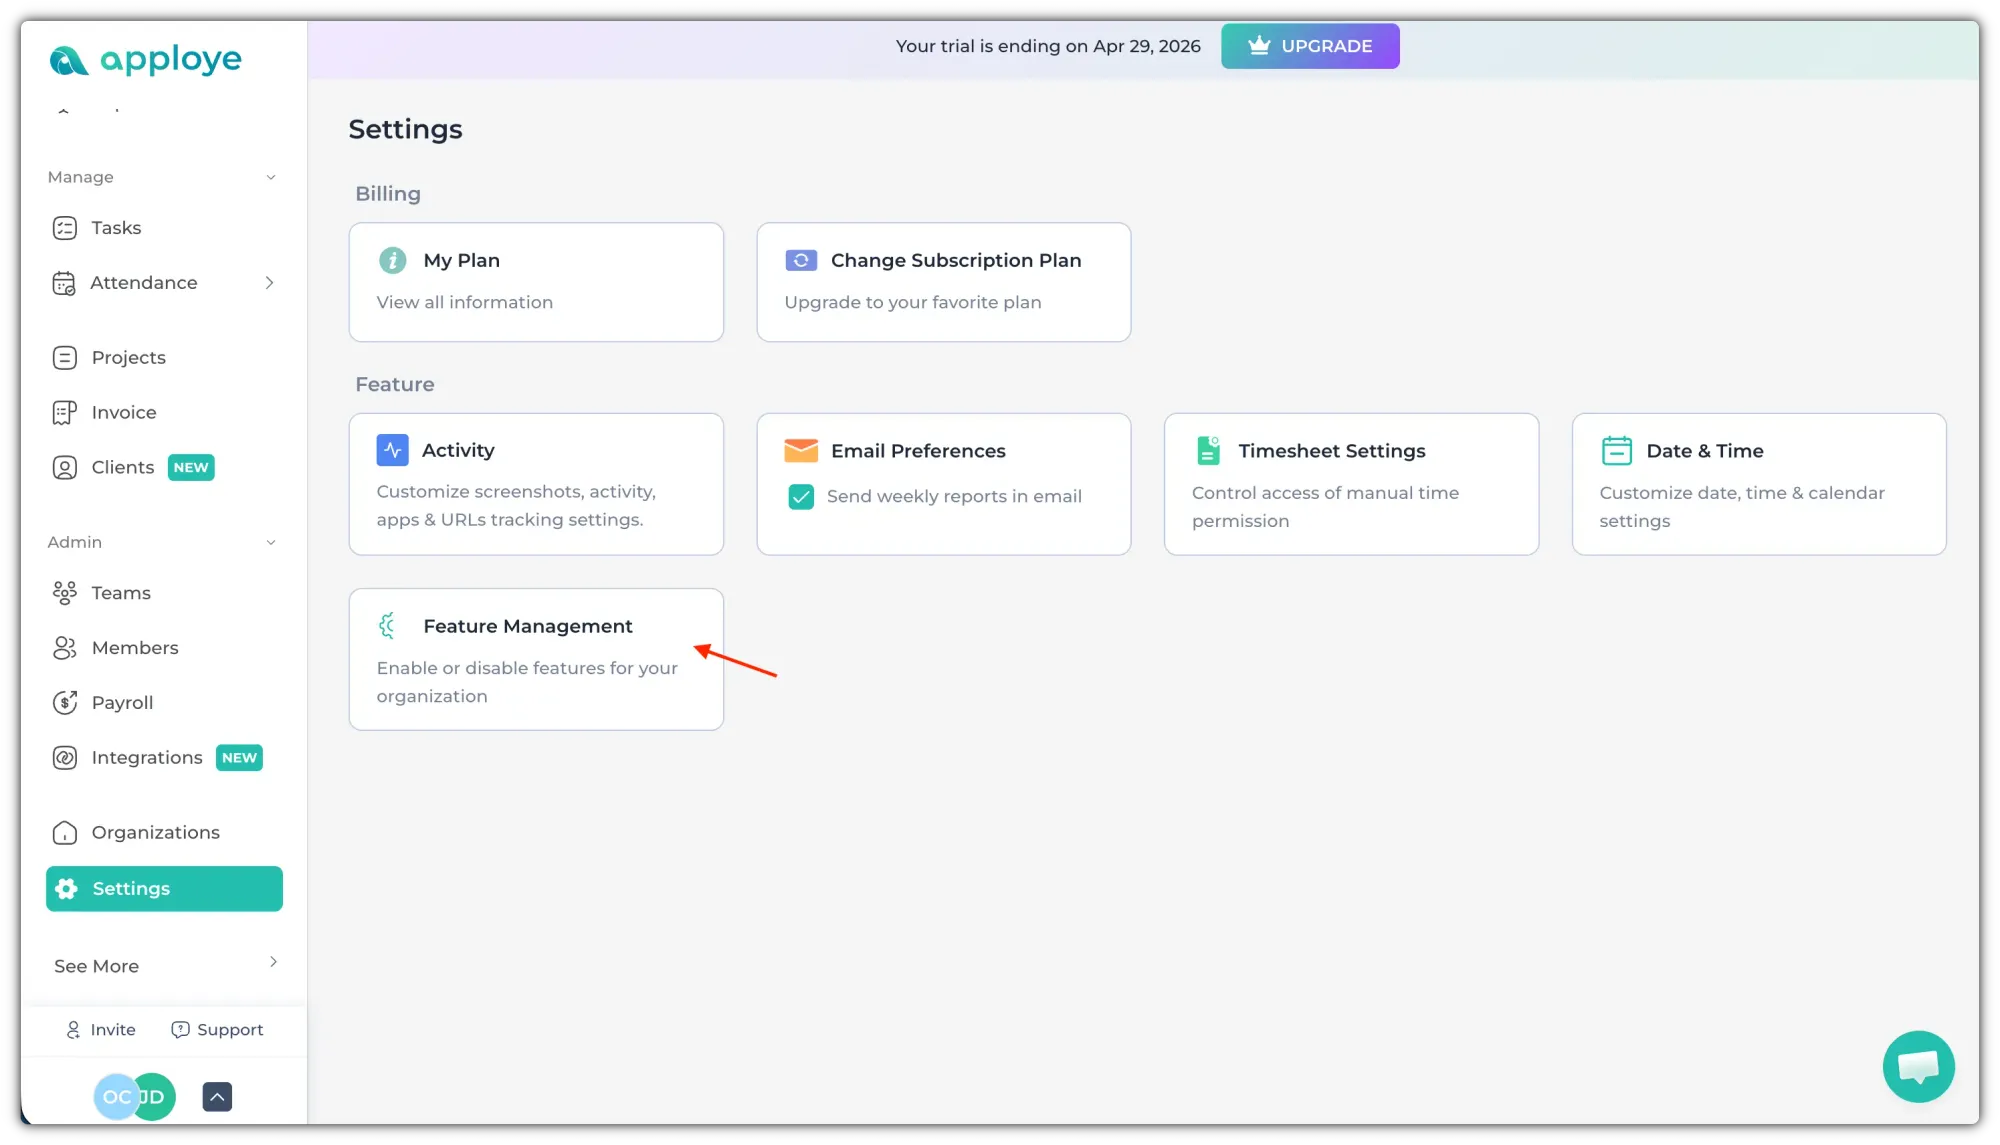
Task: Click the Payroll dollar icon
Action: (x=65, y=703)
